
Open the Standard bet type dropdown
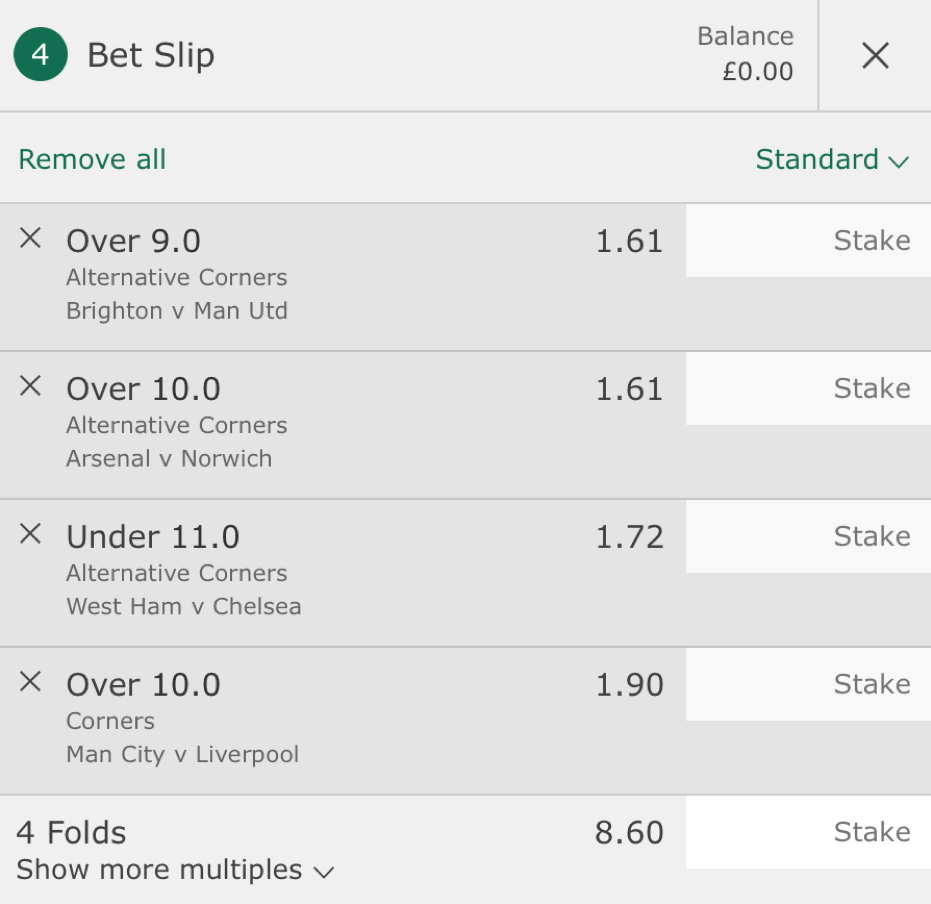click(832, 159)
